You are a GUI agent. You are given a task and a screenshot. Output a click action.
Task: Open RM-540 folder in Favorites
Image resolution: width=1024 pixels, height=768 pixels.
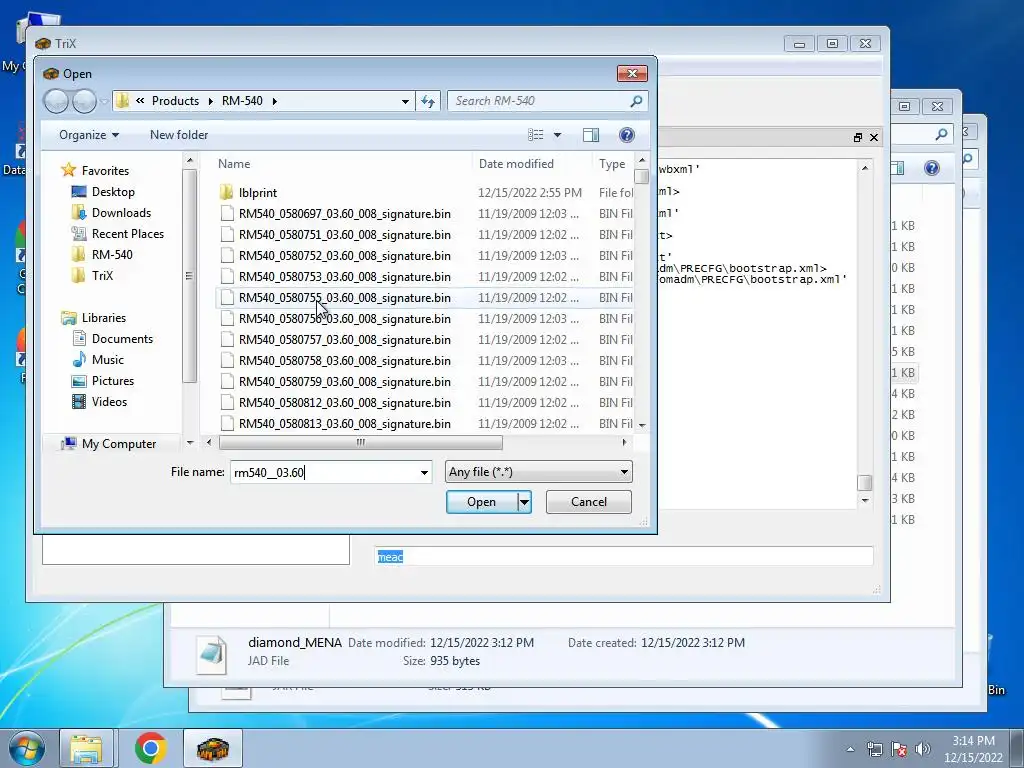112,255
